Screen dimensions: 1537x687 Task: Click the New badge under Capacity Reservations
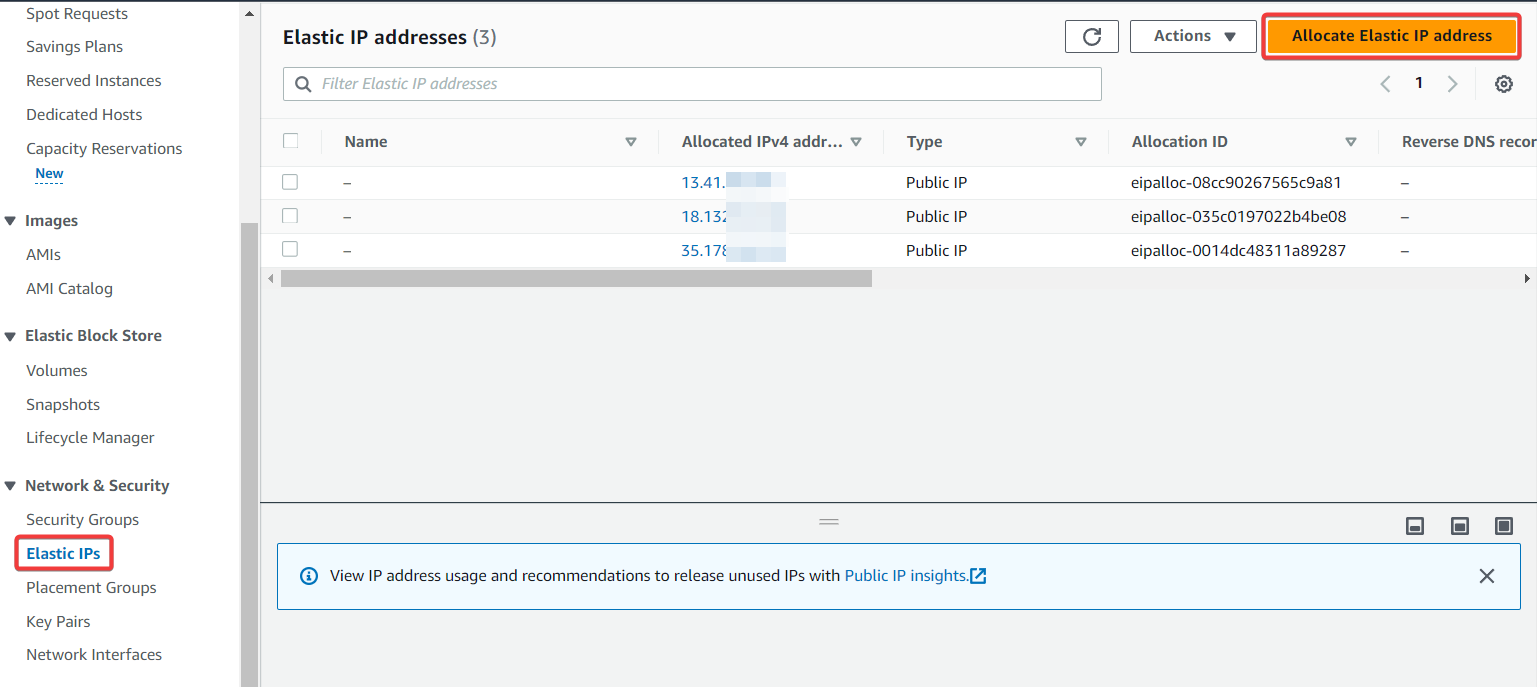click(x=49, y=174)
